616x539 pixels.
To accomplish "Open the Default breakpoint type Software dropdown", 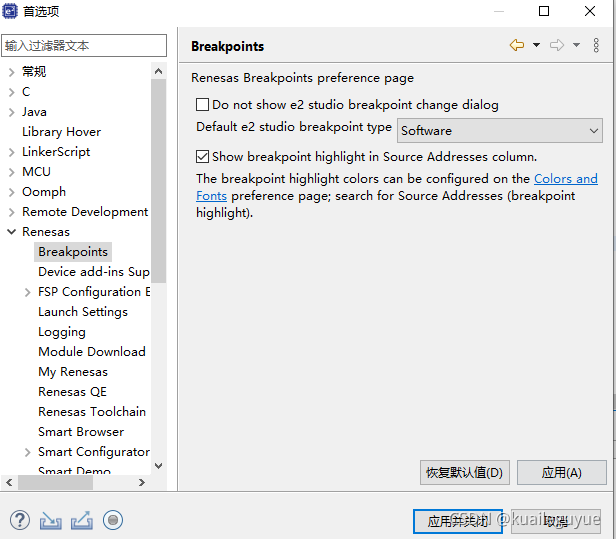I will click(500, 130).
